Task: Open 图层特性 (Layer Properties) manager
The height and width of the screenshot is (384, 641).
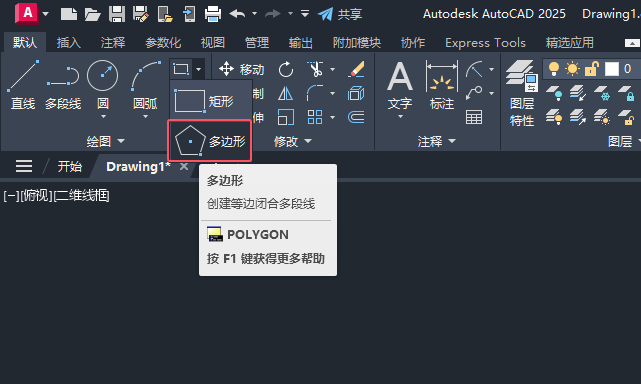Action: click(522, 93)
